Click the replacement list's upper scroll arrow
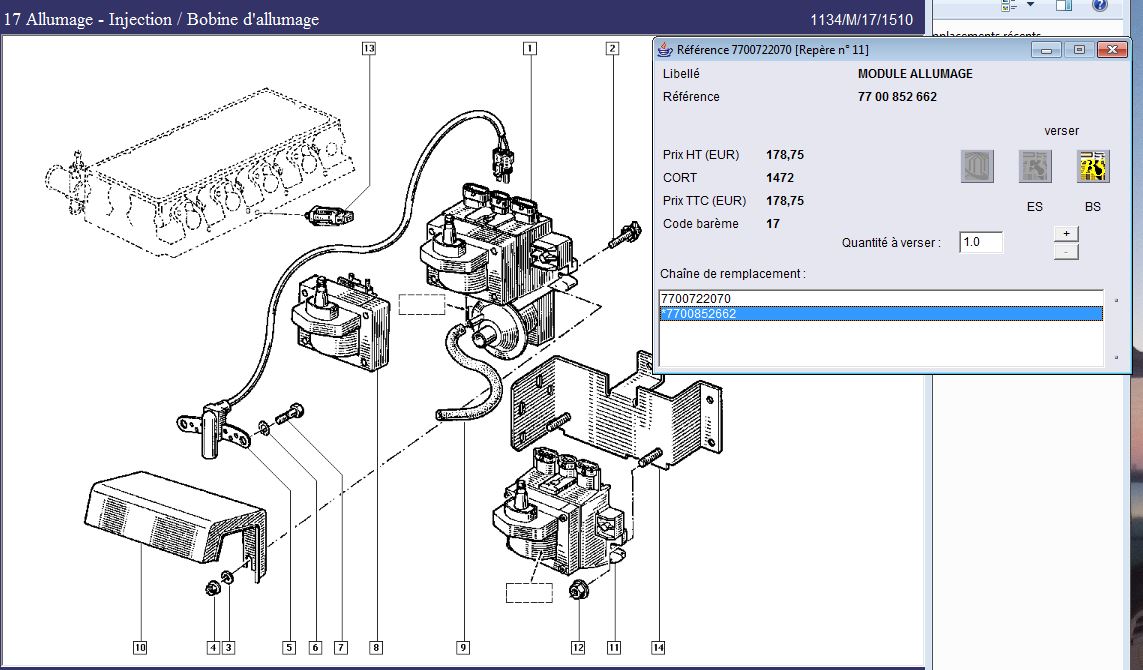 [1116, 299]
